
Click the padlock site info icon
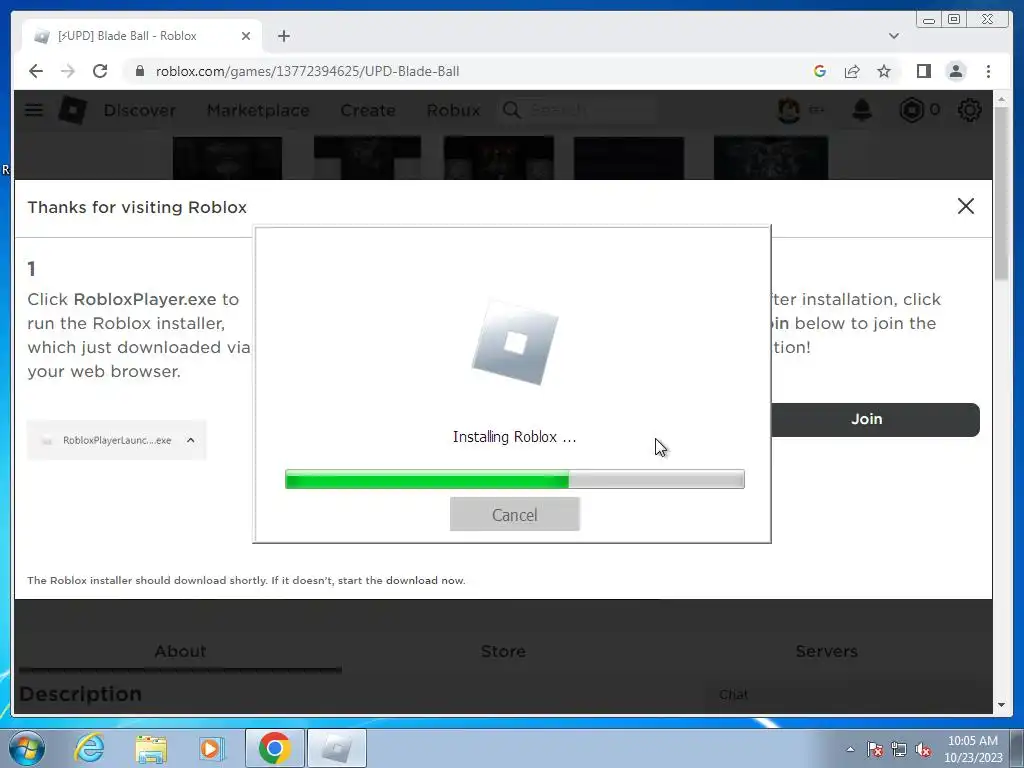coord(139,71)
